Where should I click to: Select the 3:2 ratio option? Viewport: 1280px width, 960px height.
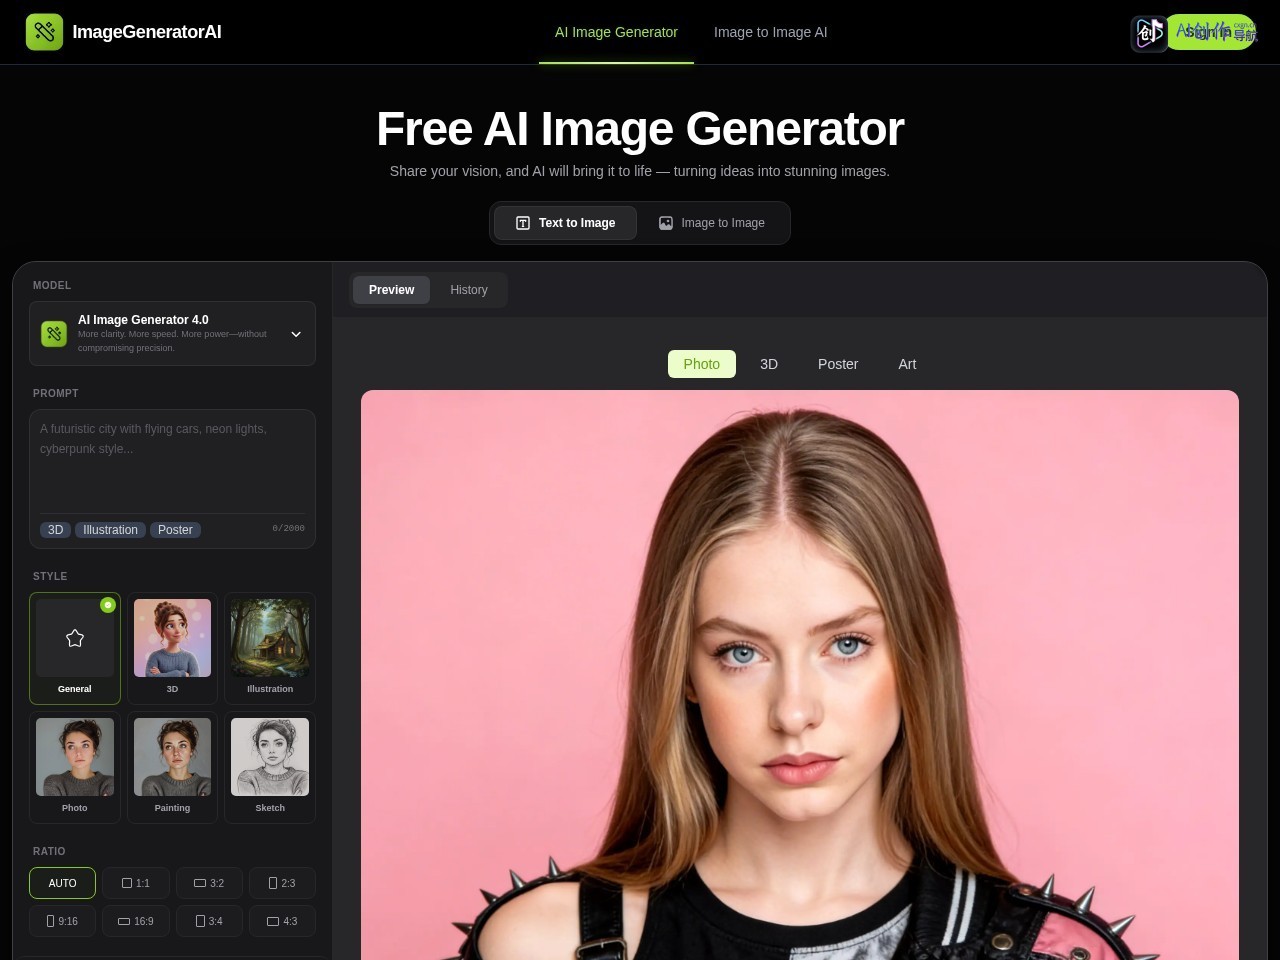pos(209,883)
